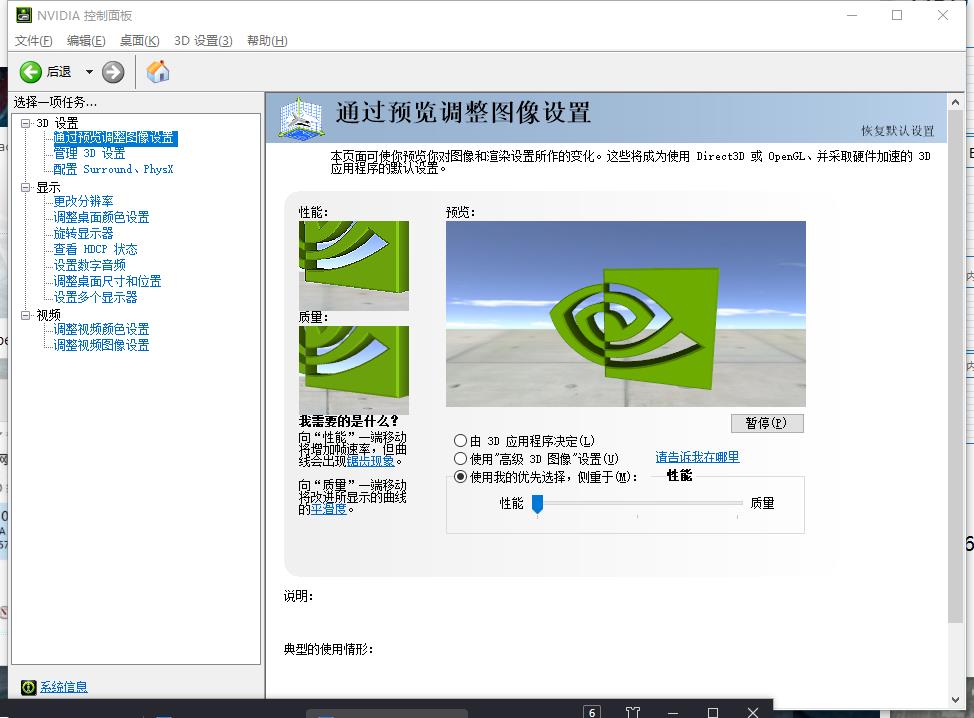
Task: Collapse the 显示 tree node
Action: point(26,187)
